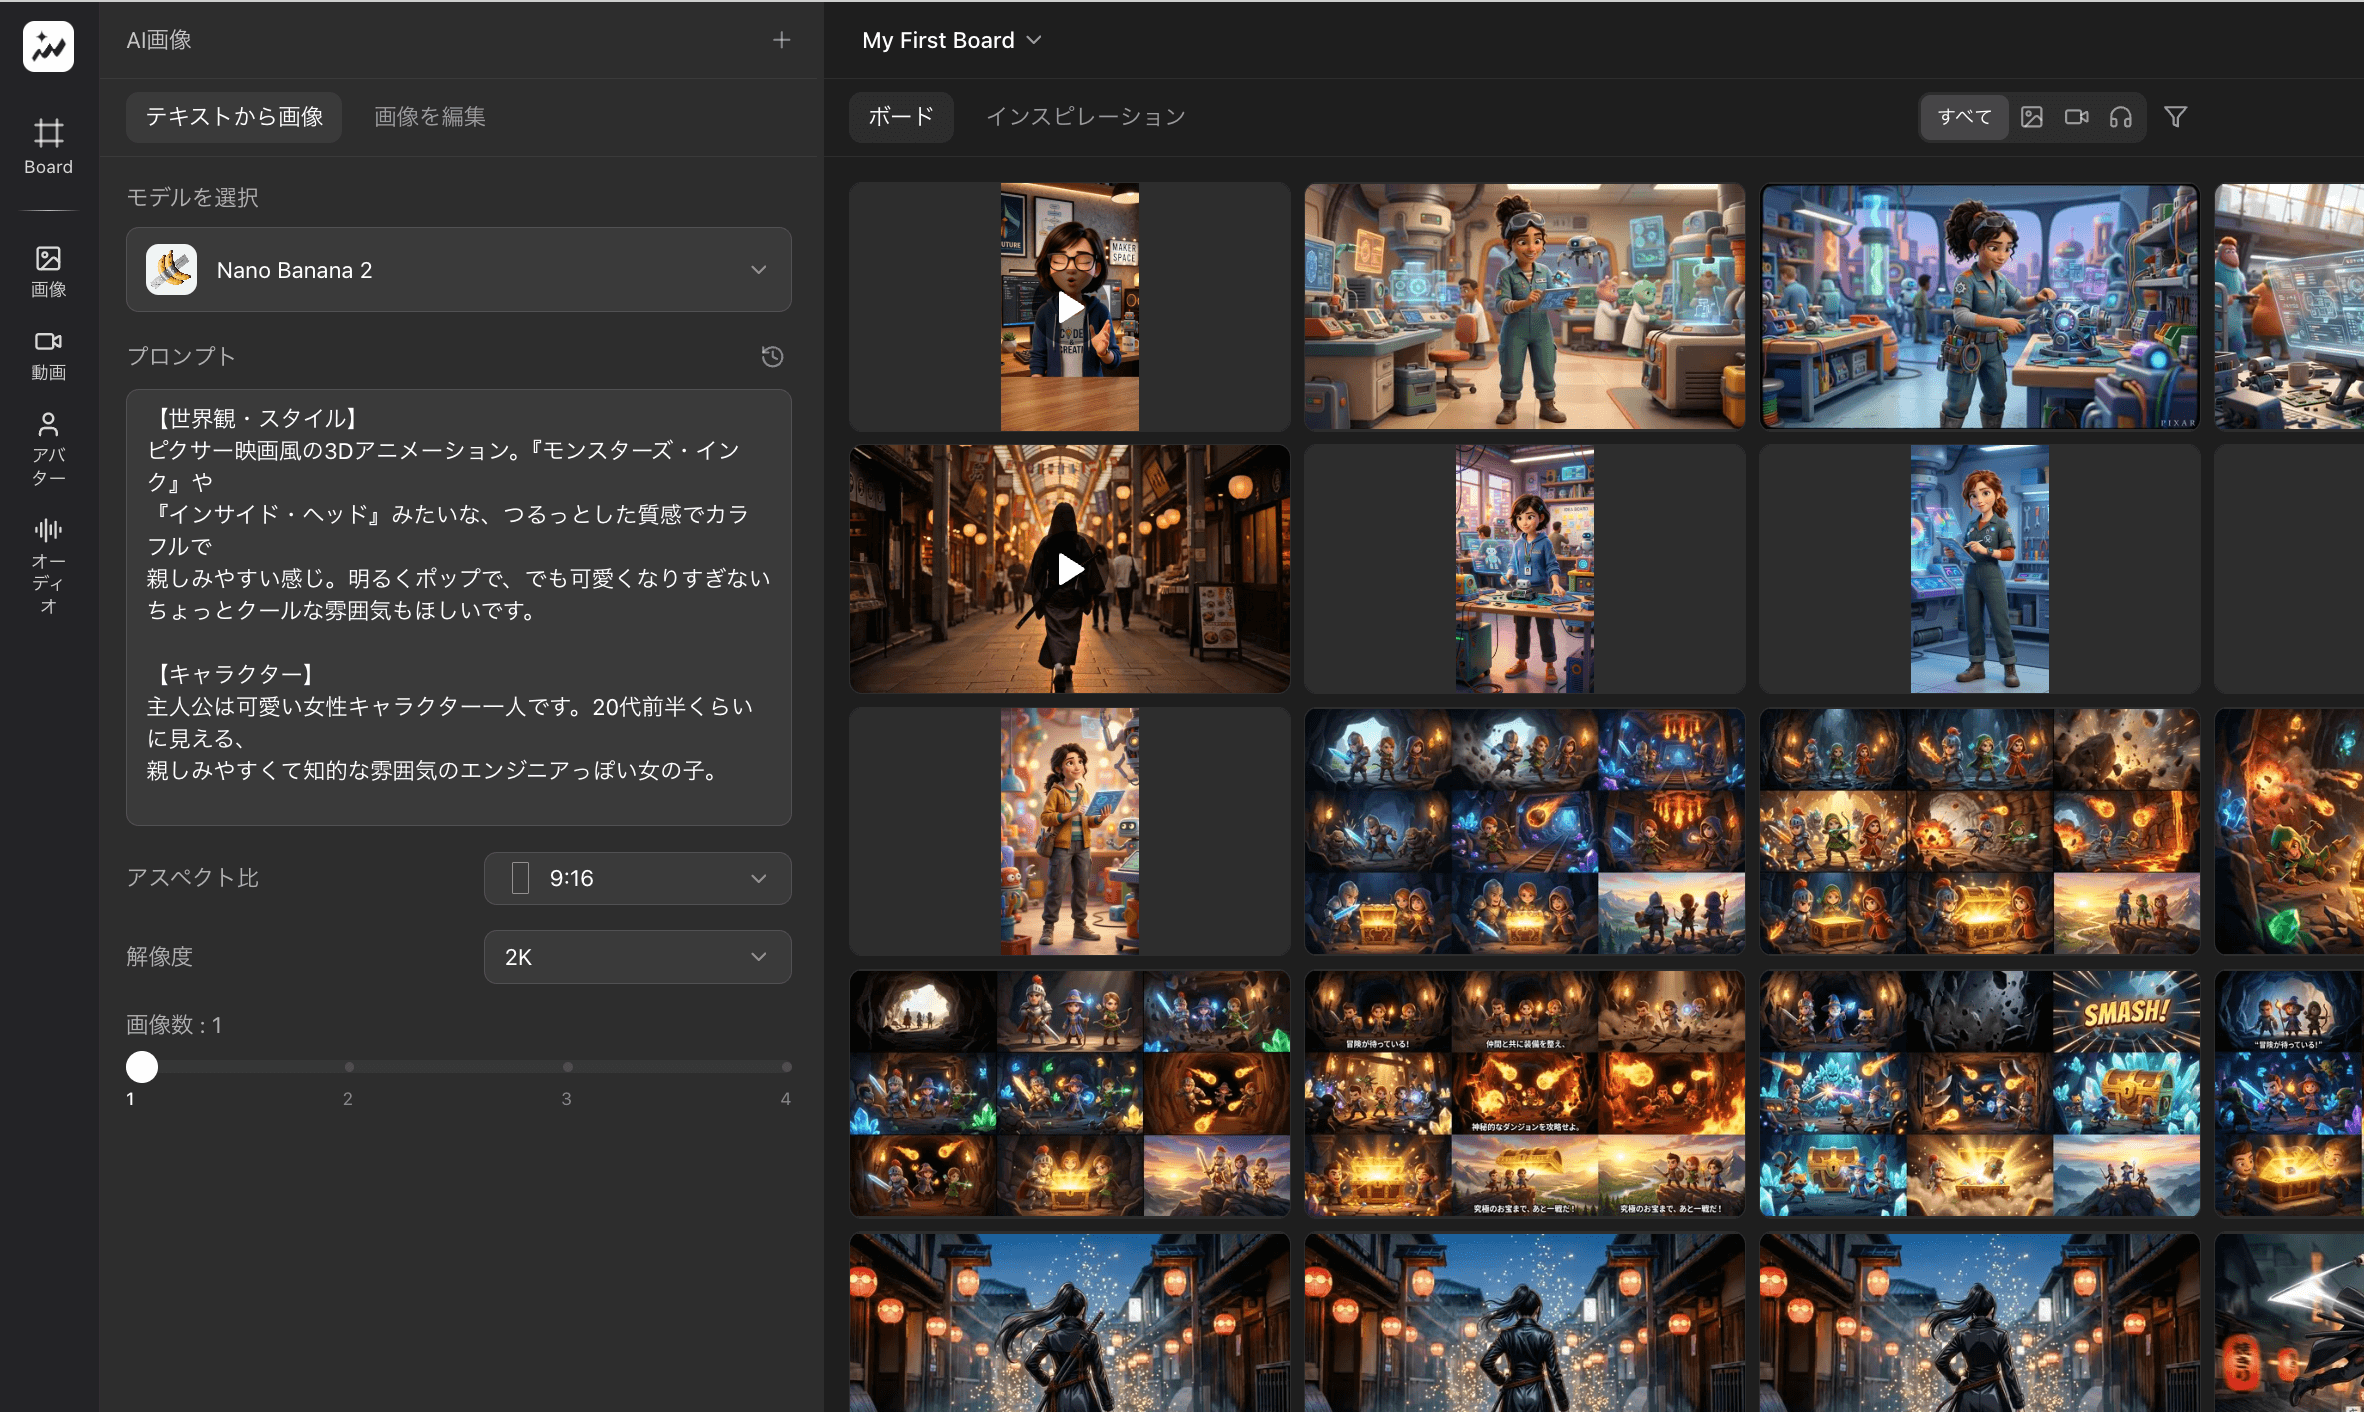
Task: Filter board to videos only
Action: 2076,117
